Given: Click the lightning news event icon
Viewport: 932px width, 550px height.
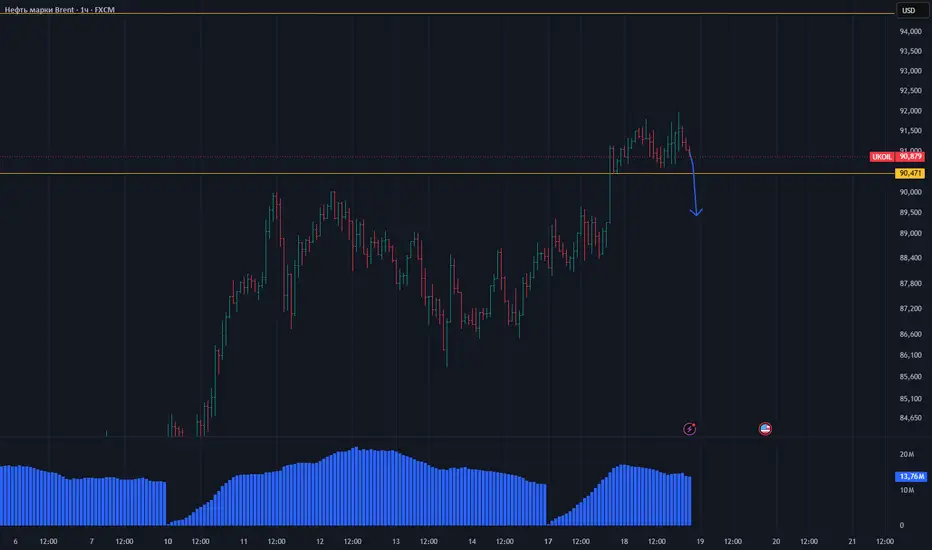Looking at the screenshot, I should point(689,429).
